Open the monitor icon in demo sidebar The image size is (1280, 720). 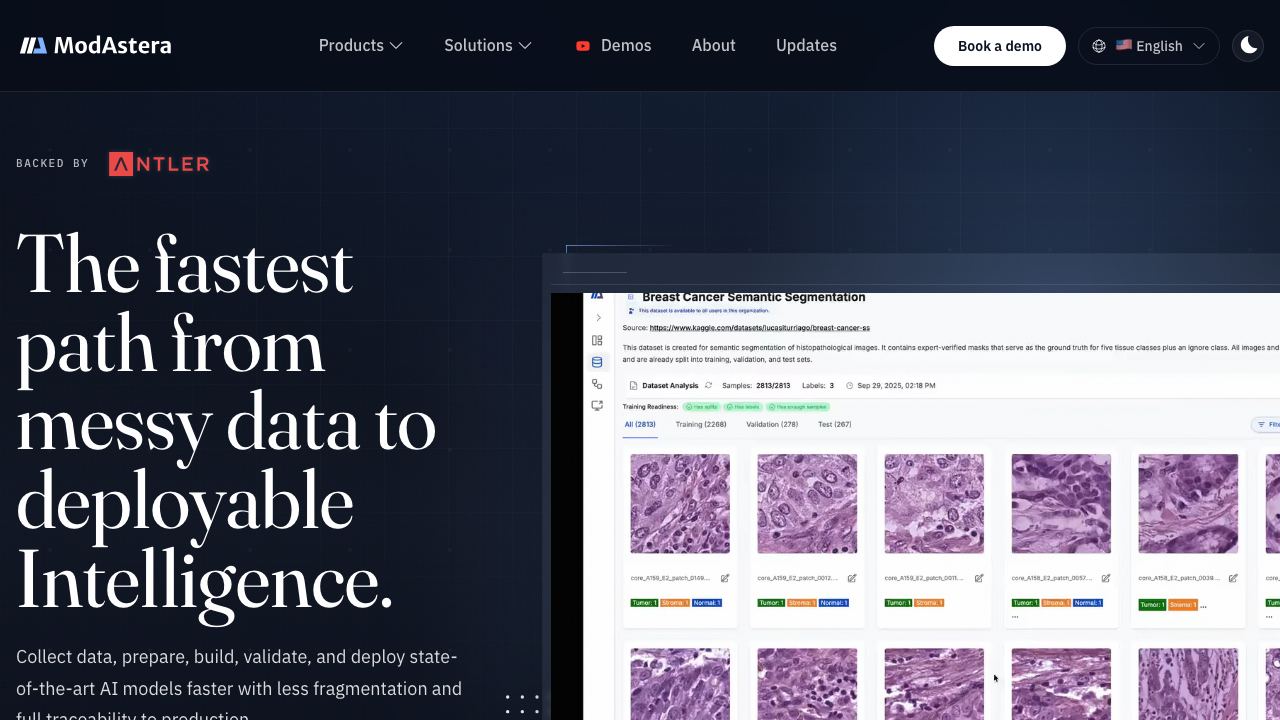point(597,406)
